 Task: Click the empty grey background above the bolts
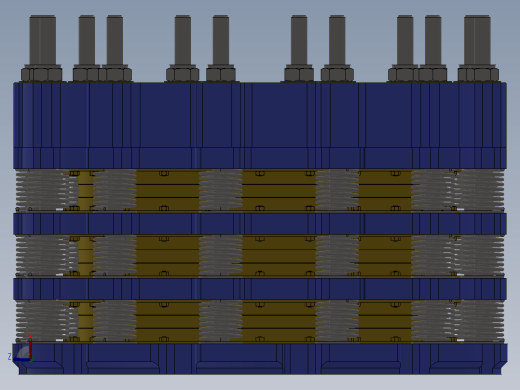click(260, 7)
